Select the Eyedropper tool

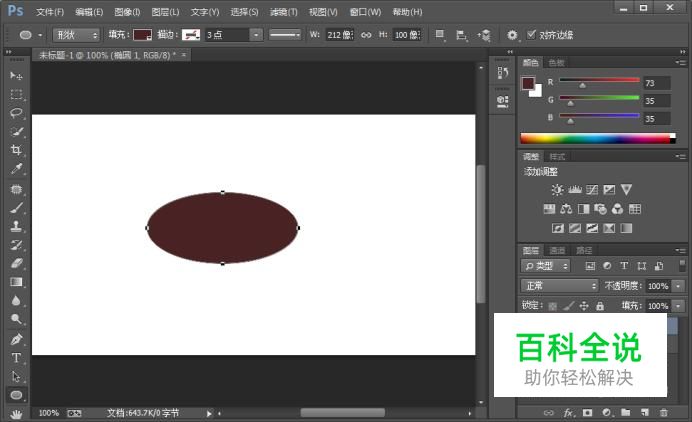[x=16, y=169]
